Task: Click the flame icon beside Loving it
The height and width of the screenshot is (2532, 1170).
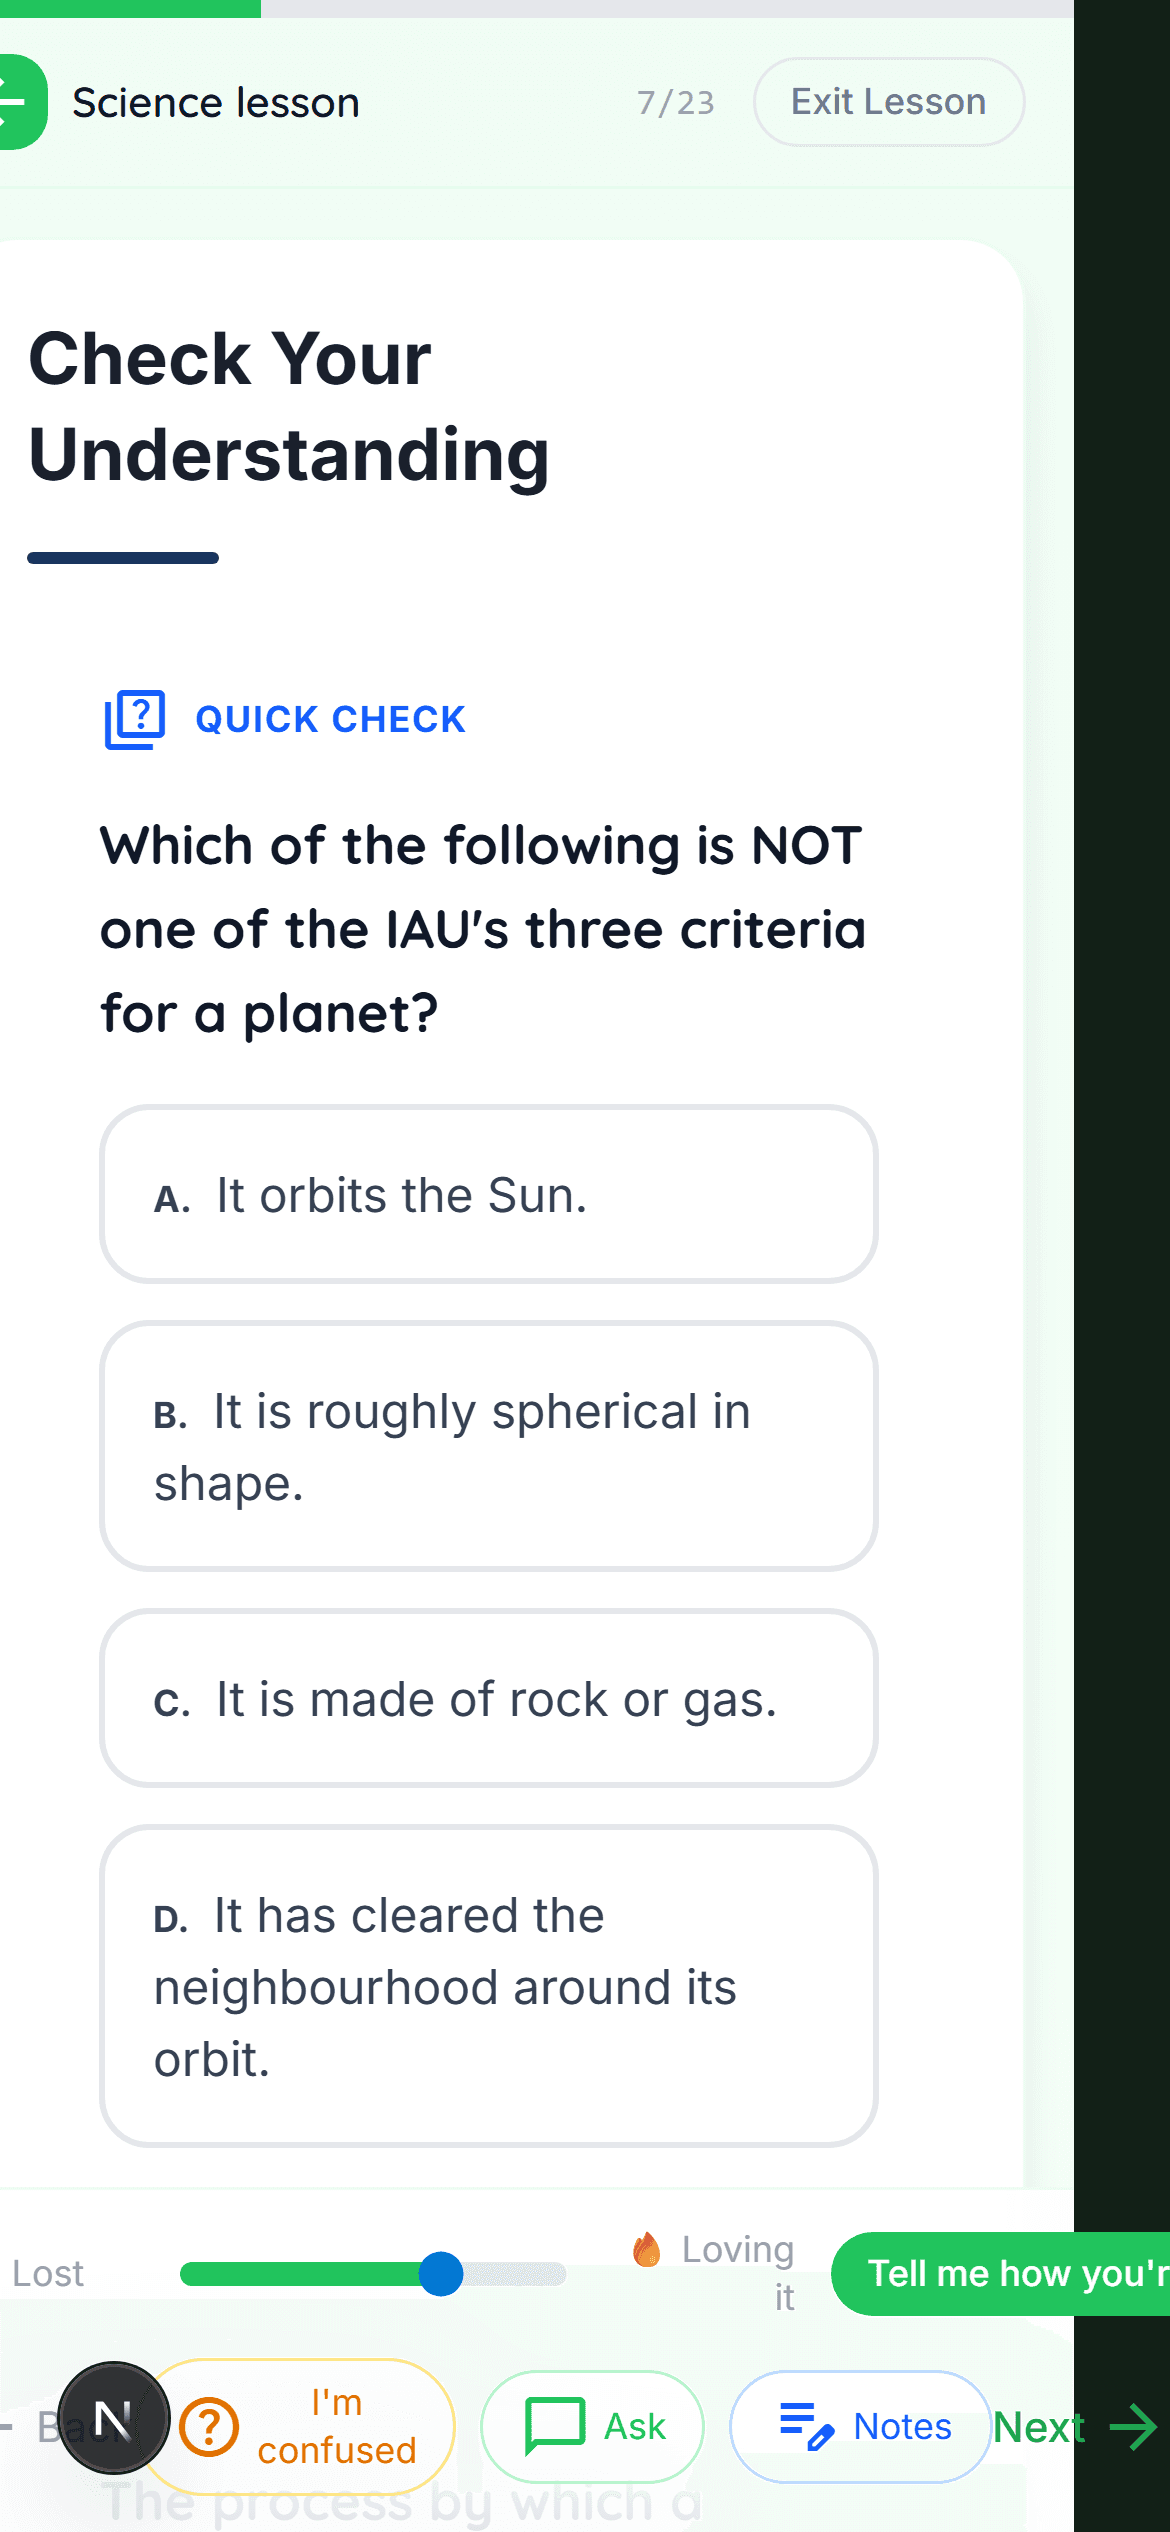Action: [x=647, y=2250]
